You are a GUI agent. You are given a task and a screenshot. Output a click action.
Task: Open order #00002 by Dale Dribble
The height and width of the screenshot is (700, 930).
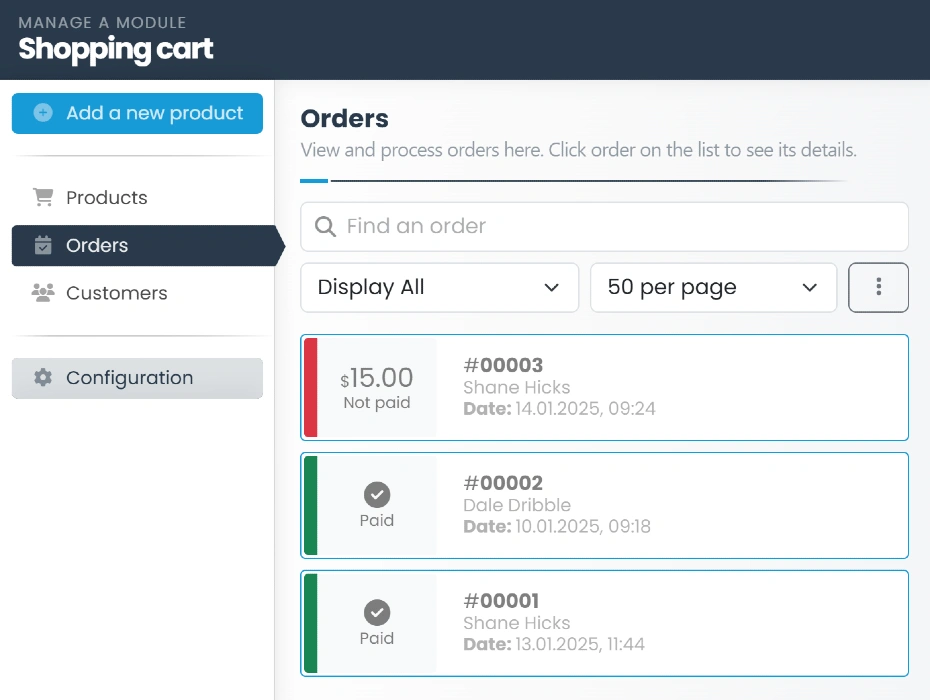pyautogui.click(x=604, y=505)
